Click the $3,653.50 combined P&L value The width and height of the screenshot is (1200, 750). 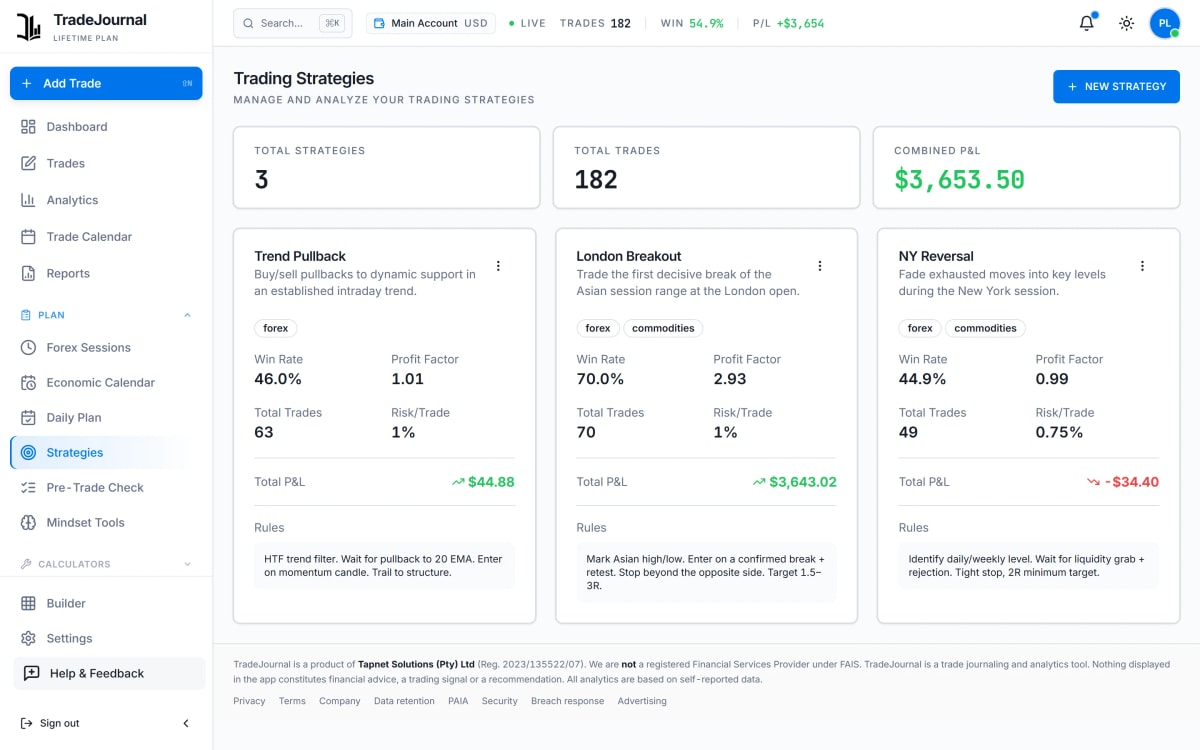click(x=959, y=180)
